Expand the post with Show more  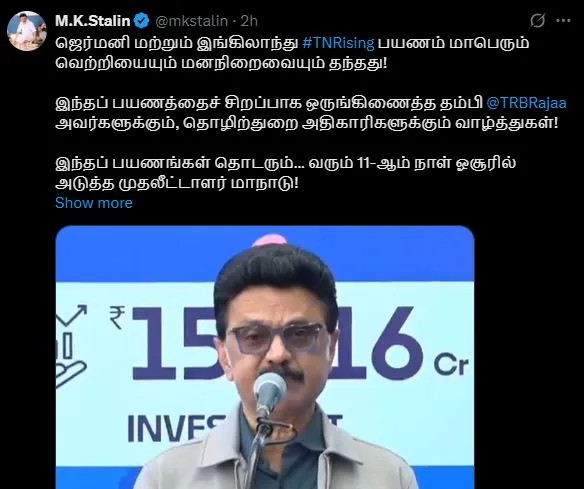point(94,203)
